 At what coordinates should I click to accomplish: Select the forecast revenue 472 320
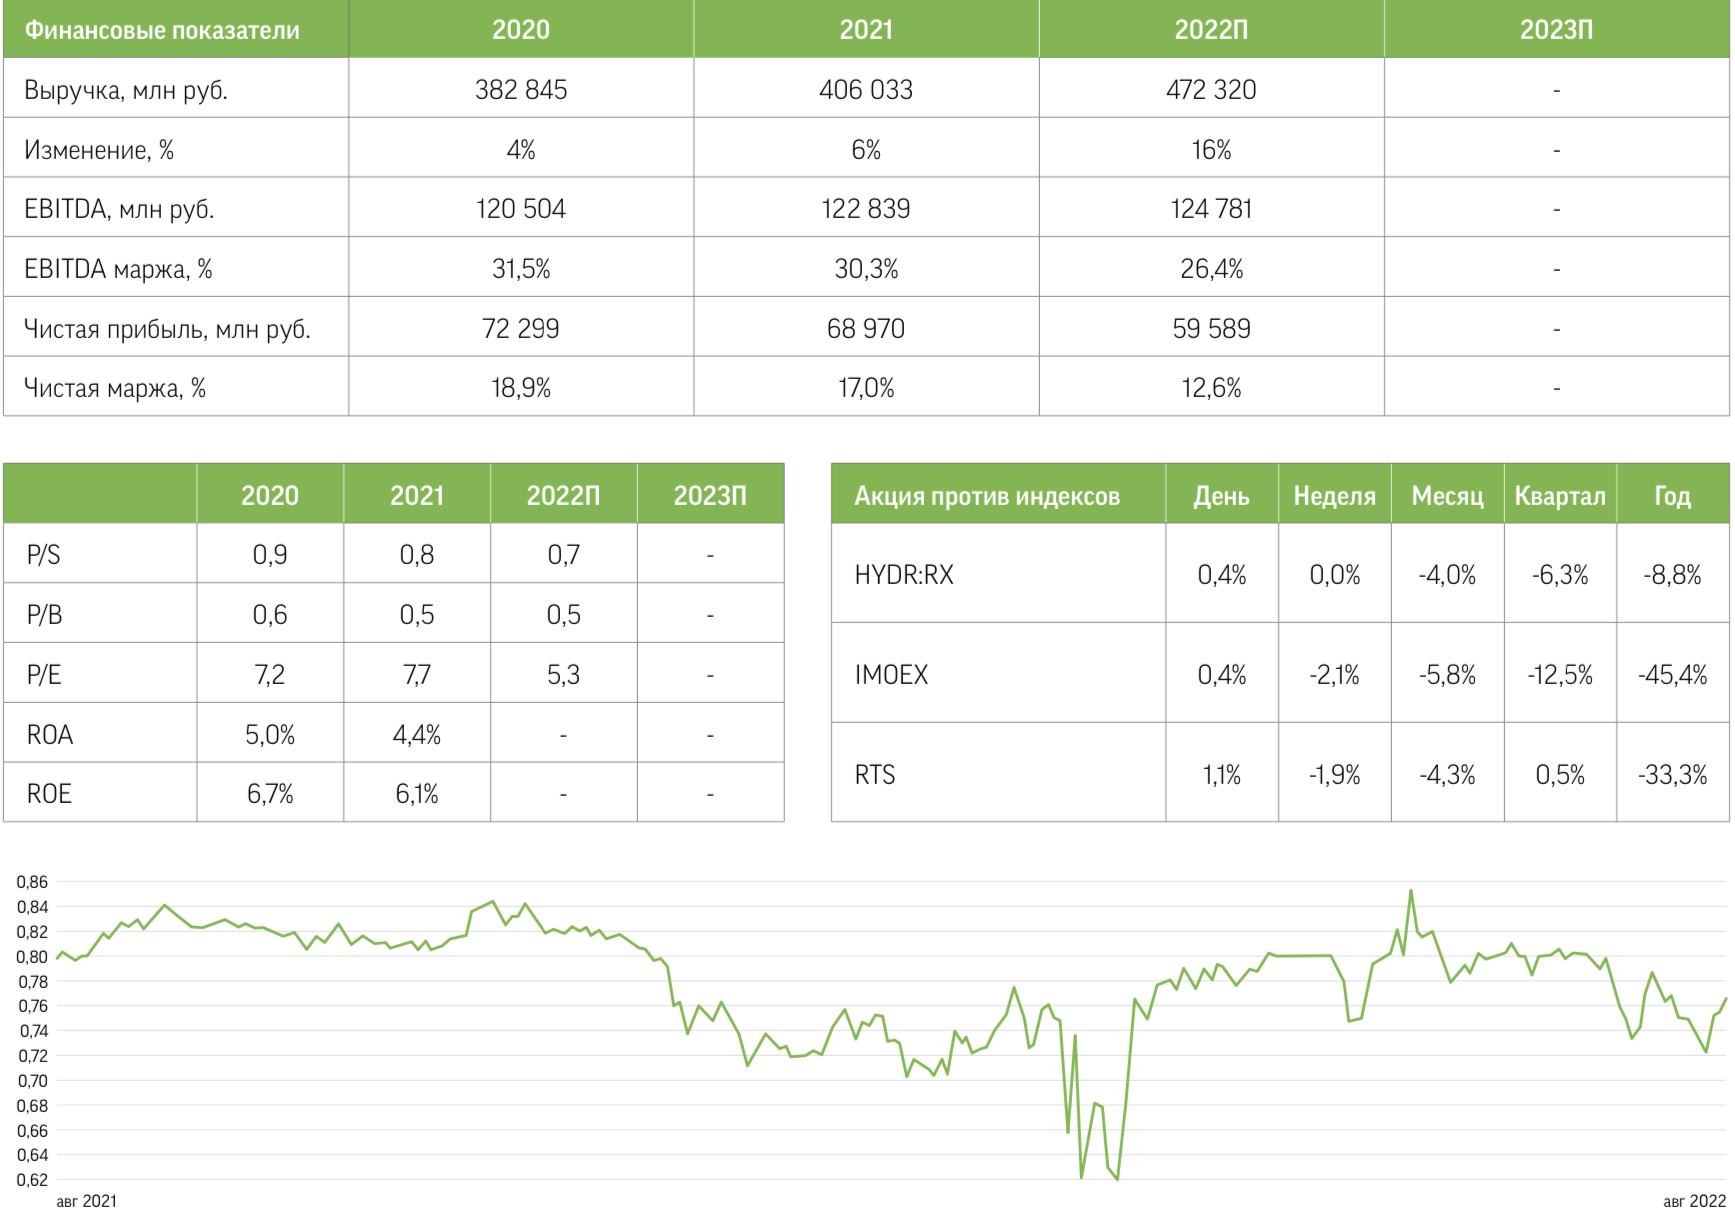(x=1211, y=90)
